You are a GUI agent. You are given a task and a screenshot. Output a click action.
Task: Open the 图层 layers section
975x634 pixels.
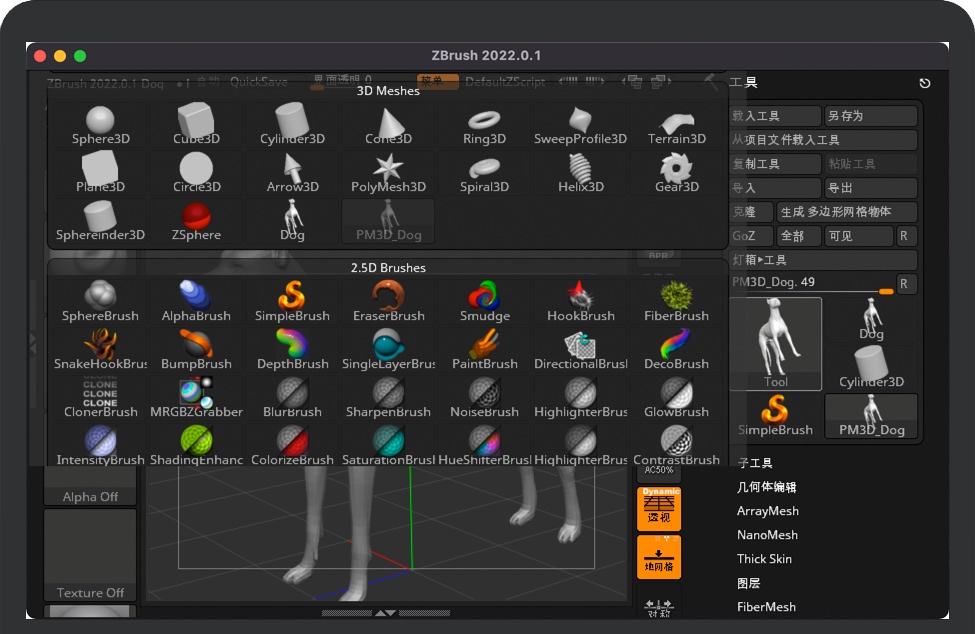pos(748,583)
